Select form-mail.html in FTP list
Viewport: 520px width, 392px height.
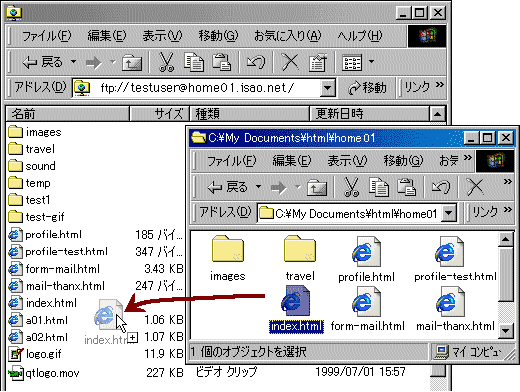[54, 269]
